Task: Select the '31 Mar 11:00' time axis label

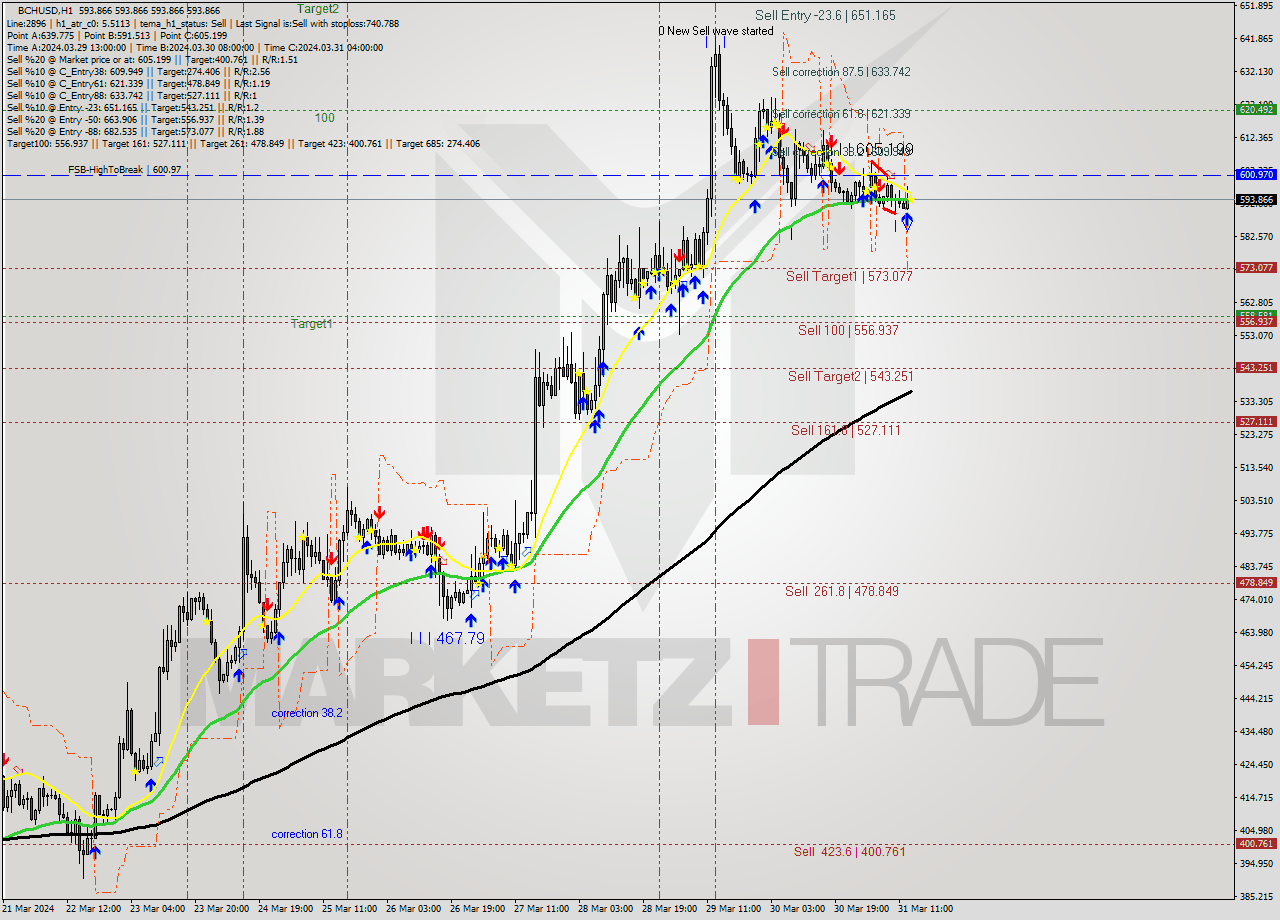Action: pos(925,910)
